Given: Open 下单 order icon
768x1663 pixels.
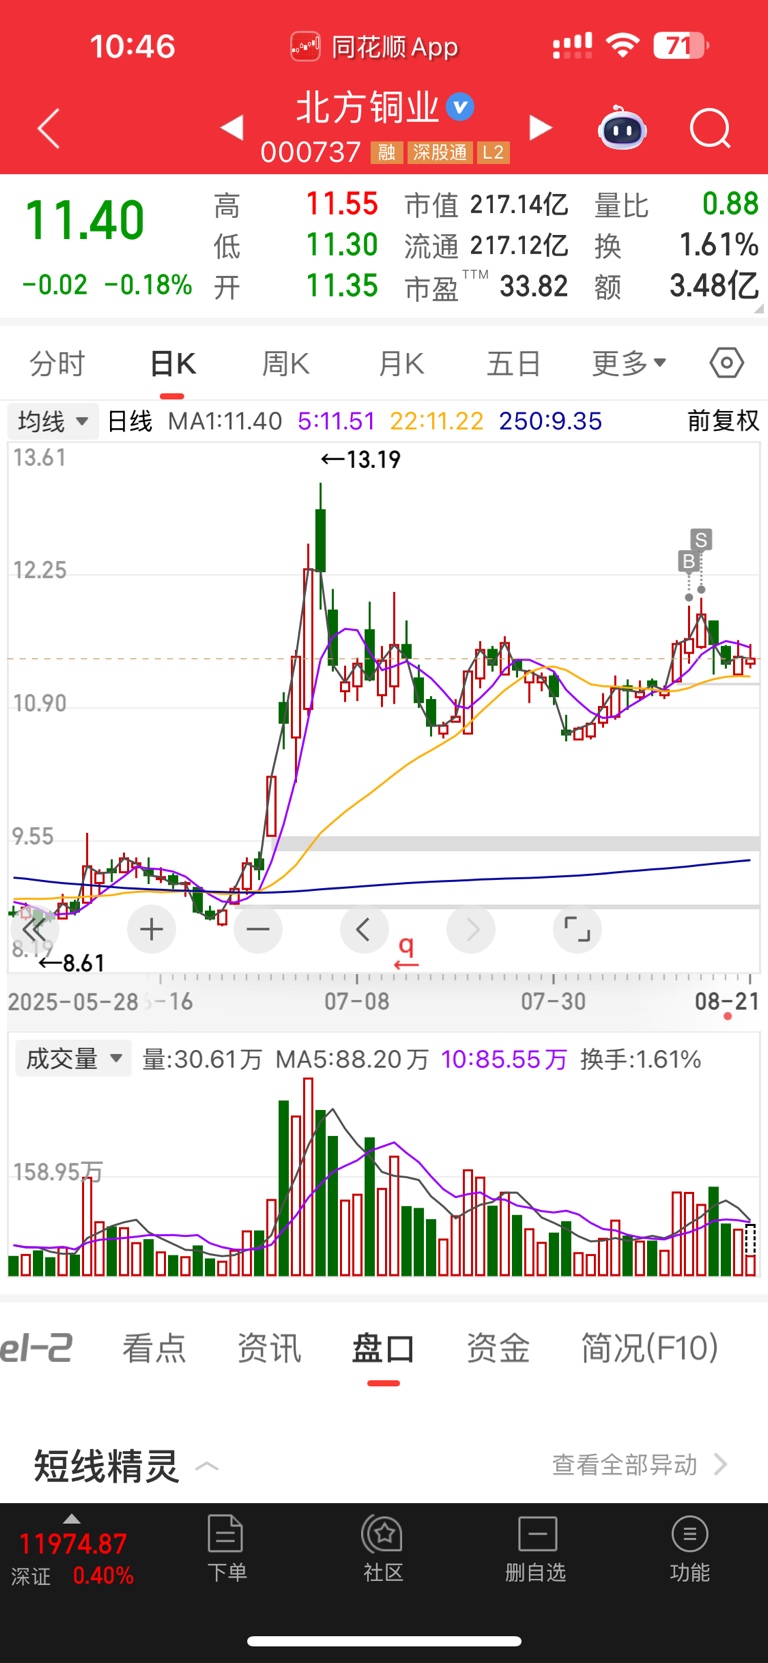Looking at the screenshot, I should (226, 1548).
